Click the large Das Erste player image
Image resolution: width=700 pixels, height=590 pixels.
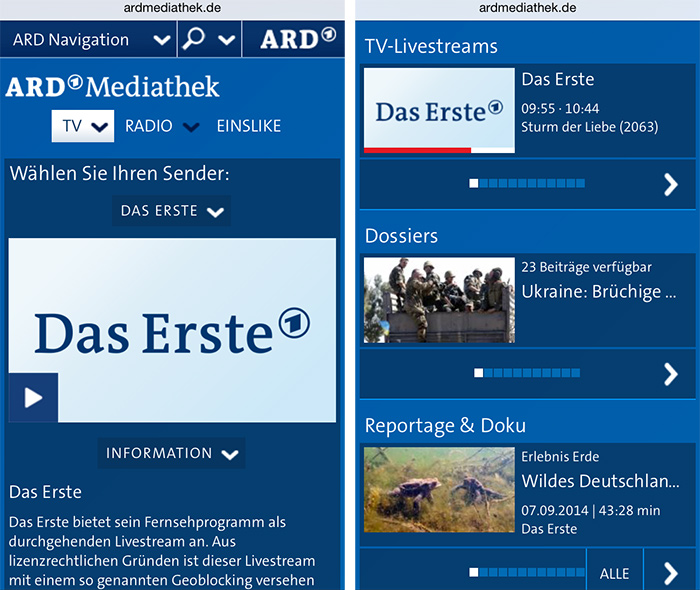[172, 330]
